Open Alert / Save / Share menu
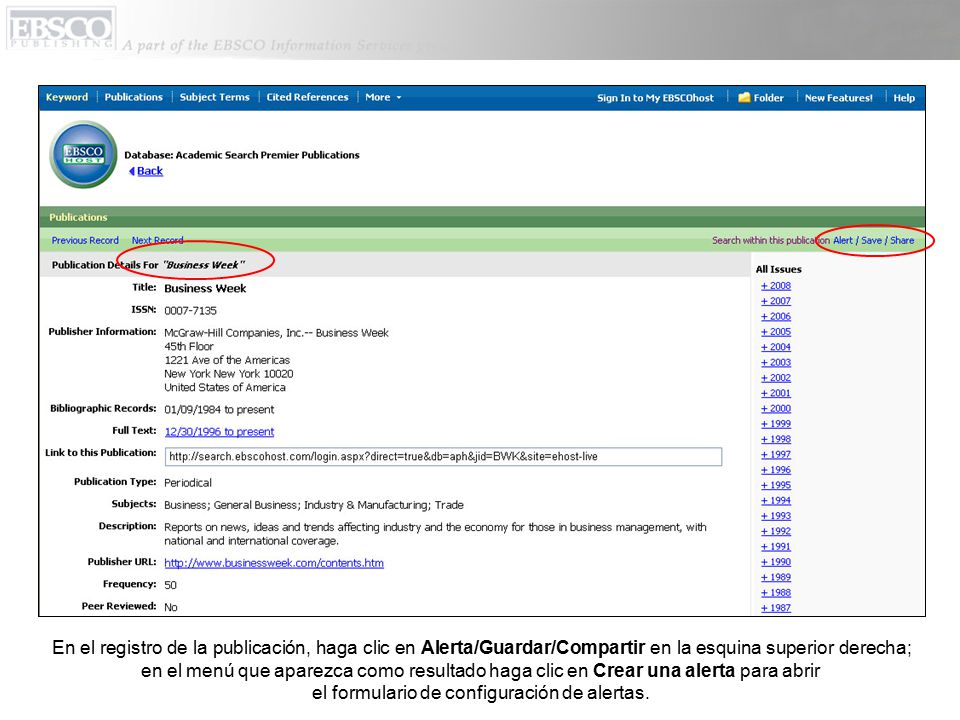 click(873, 240)
